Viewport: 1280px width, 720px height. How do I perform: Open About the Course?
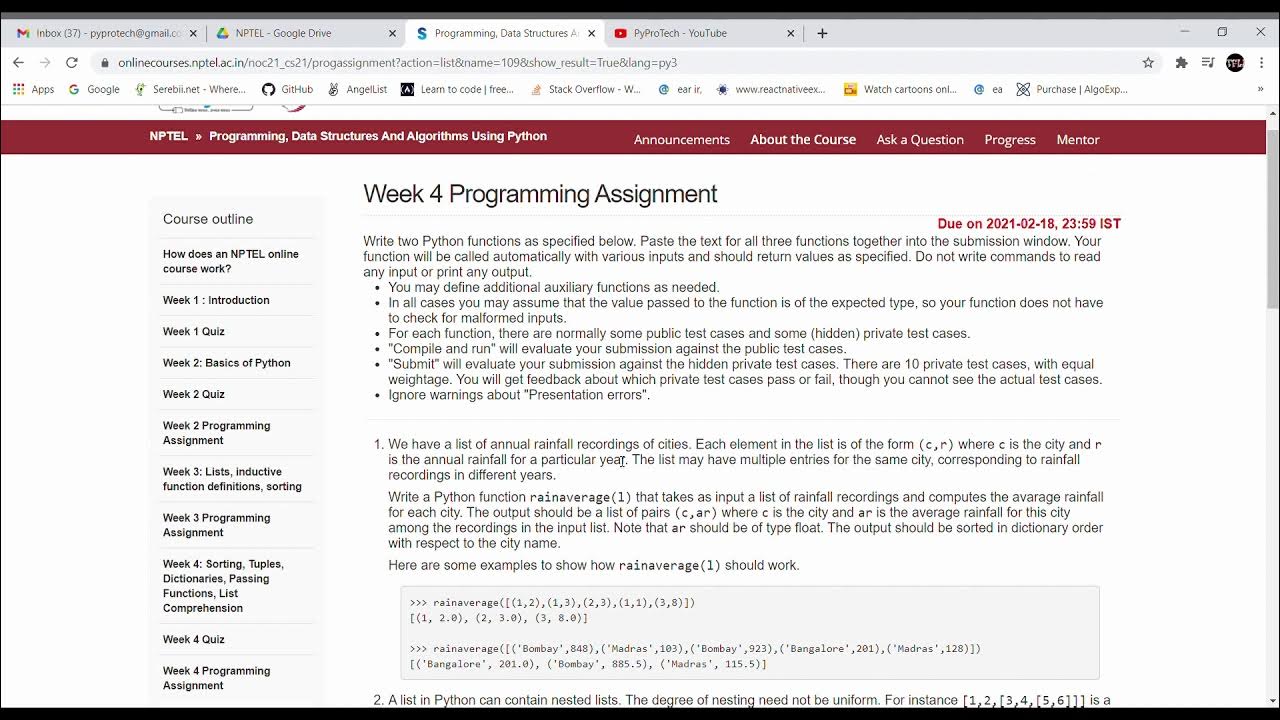(803, 139)
